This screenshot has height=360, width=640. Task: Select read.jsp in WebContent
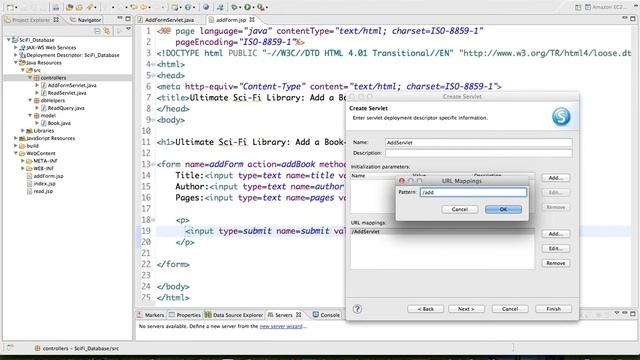coord(43,191)
